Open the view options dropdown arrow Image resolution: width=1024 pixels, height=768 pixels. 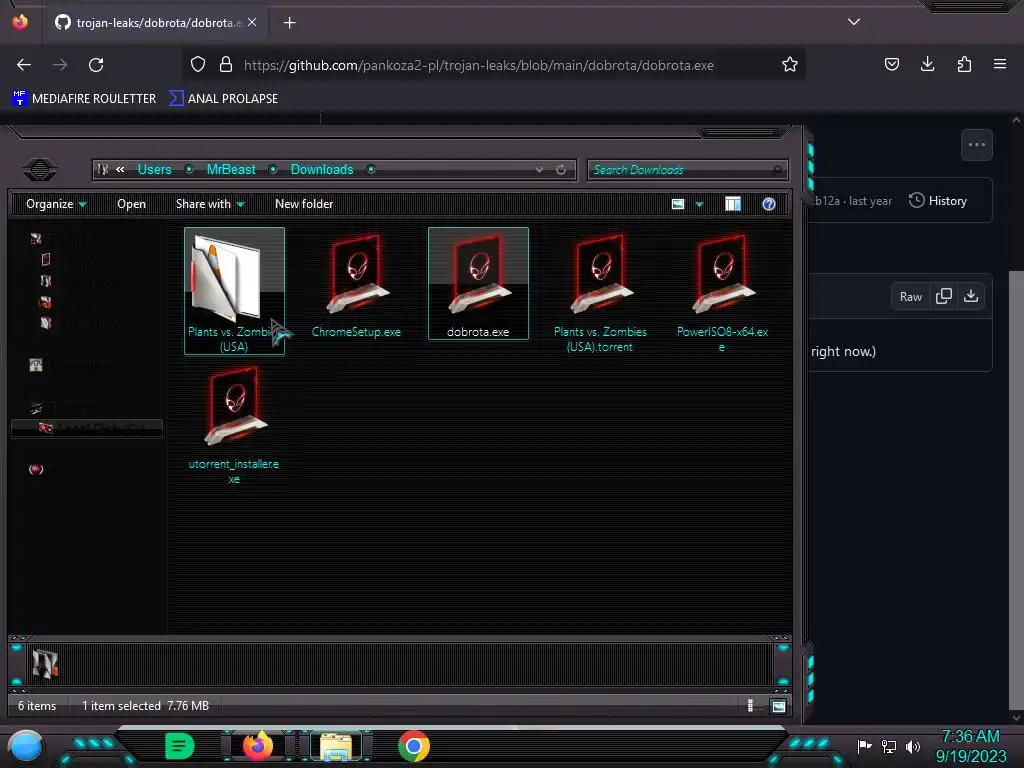pos(699,204)
